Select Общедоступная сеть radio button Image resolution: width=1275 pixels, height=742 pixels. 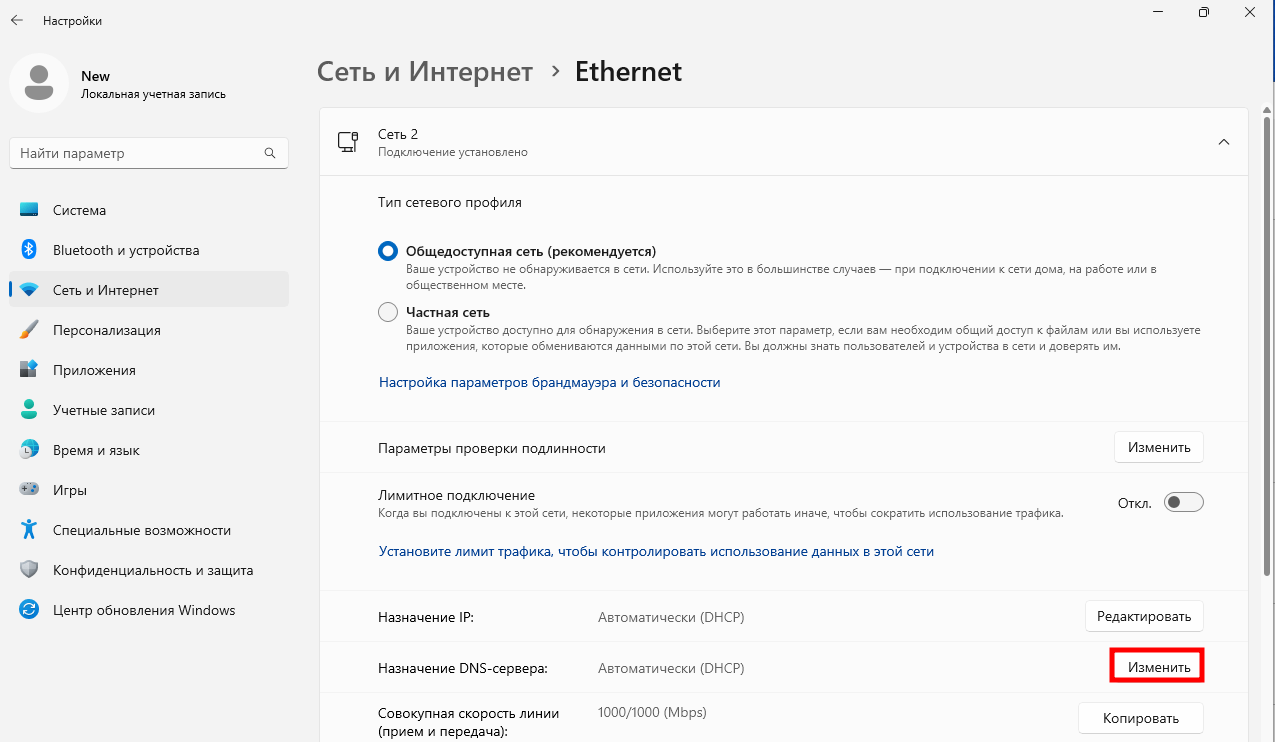click(388, 251)
